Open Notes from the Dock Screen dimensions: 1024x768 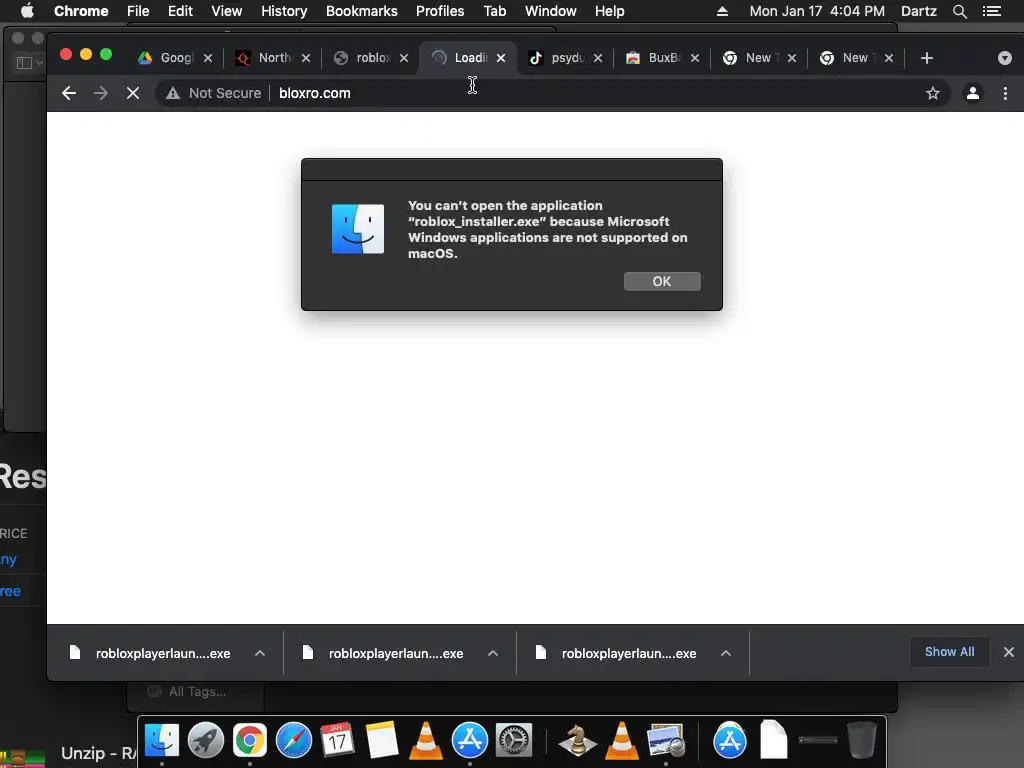point(381,741)
